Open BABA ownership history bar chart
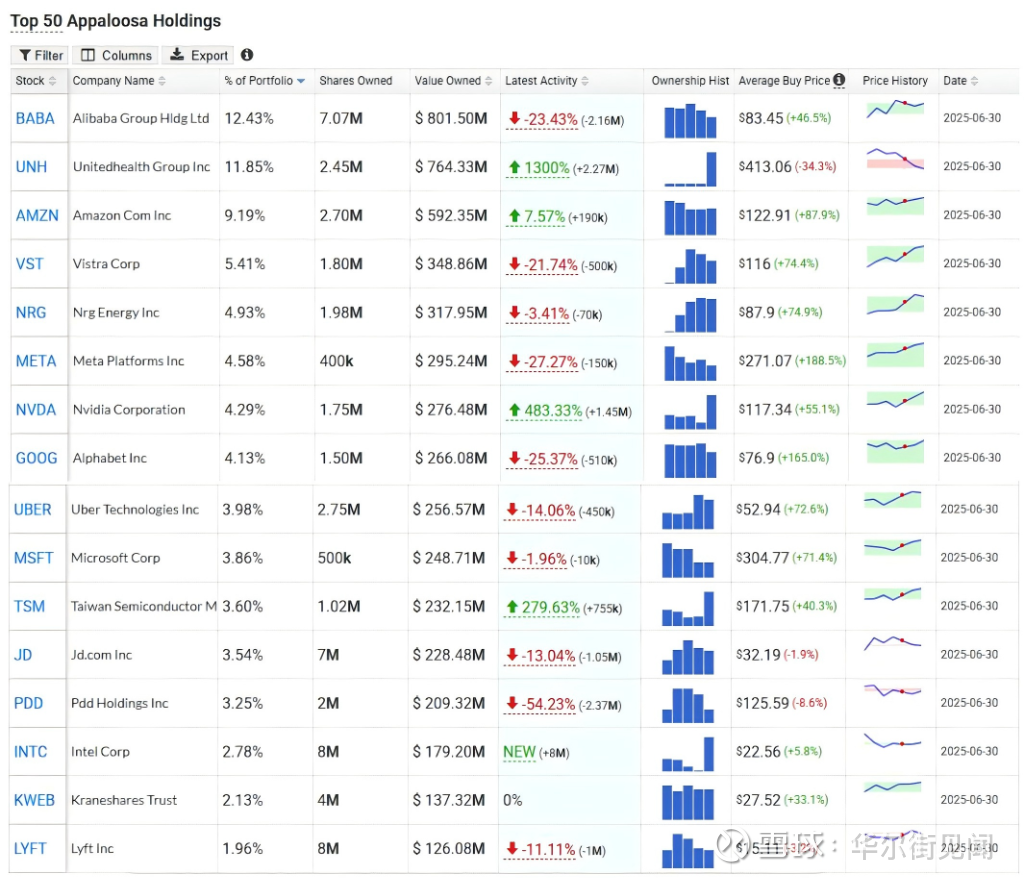 tap(690, 120)
